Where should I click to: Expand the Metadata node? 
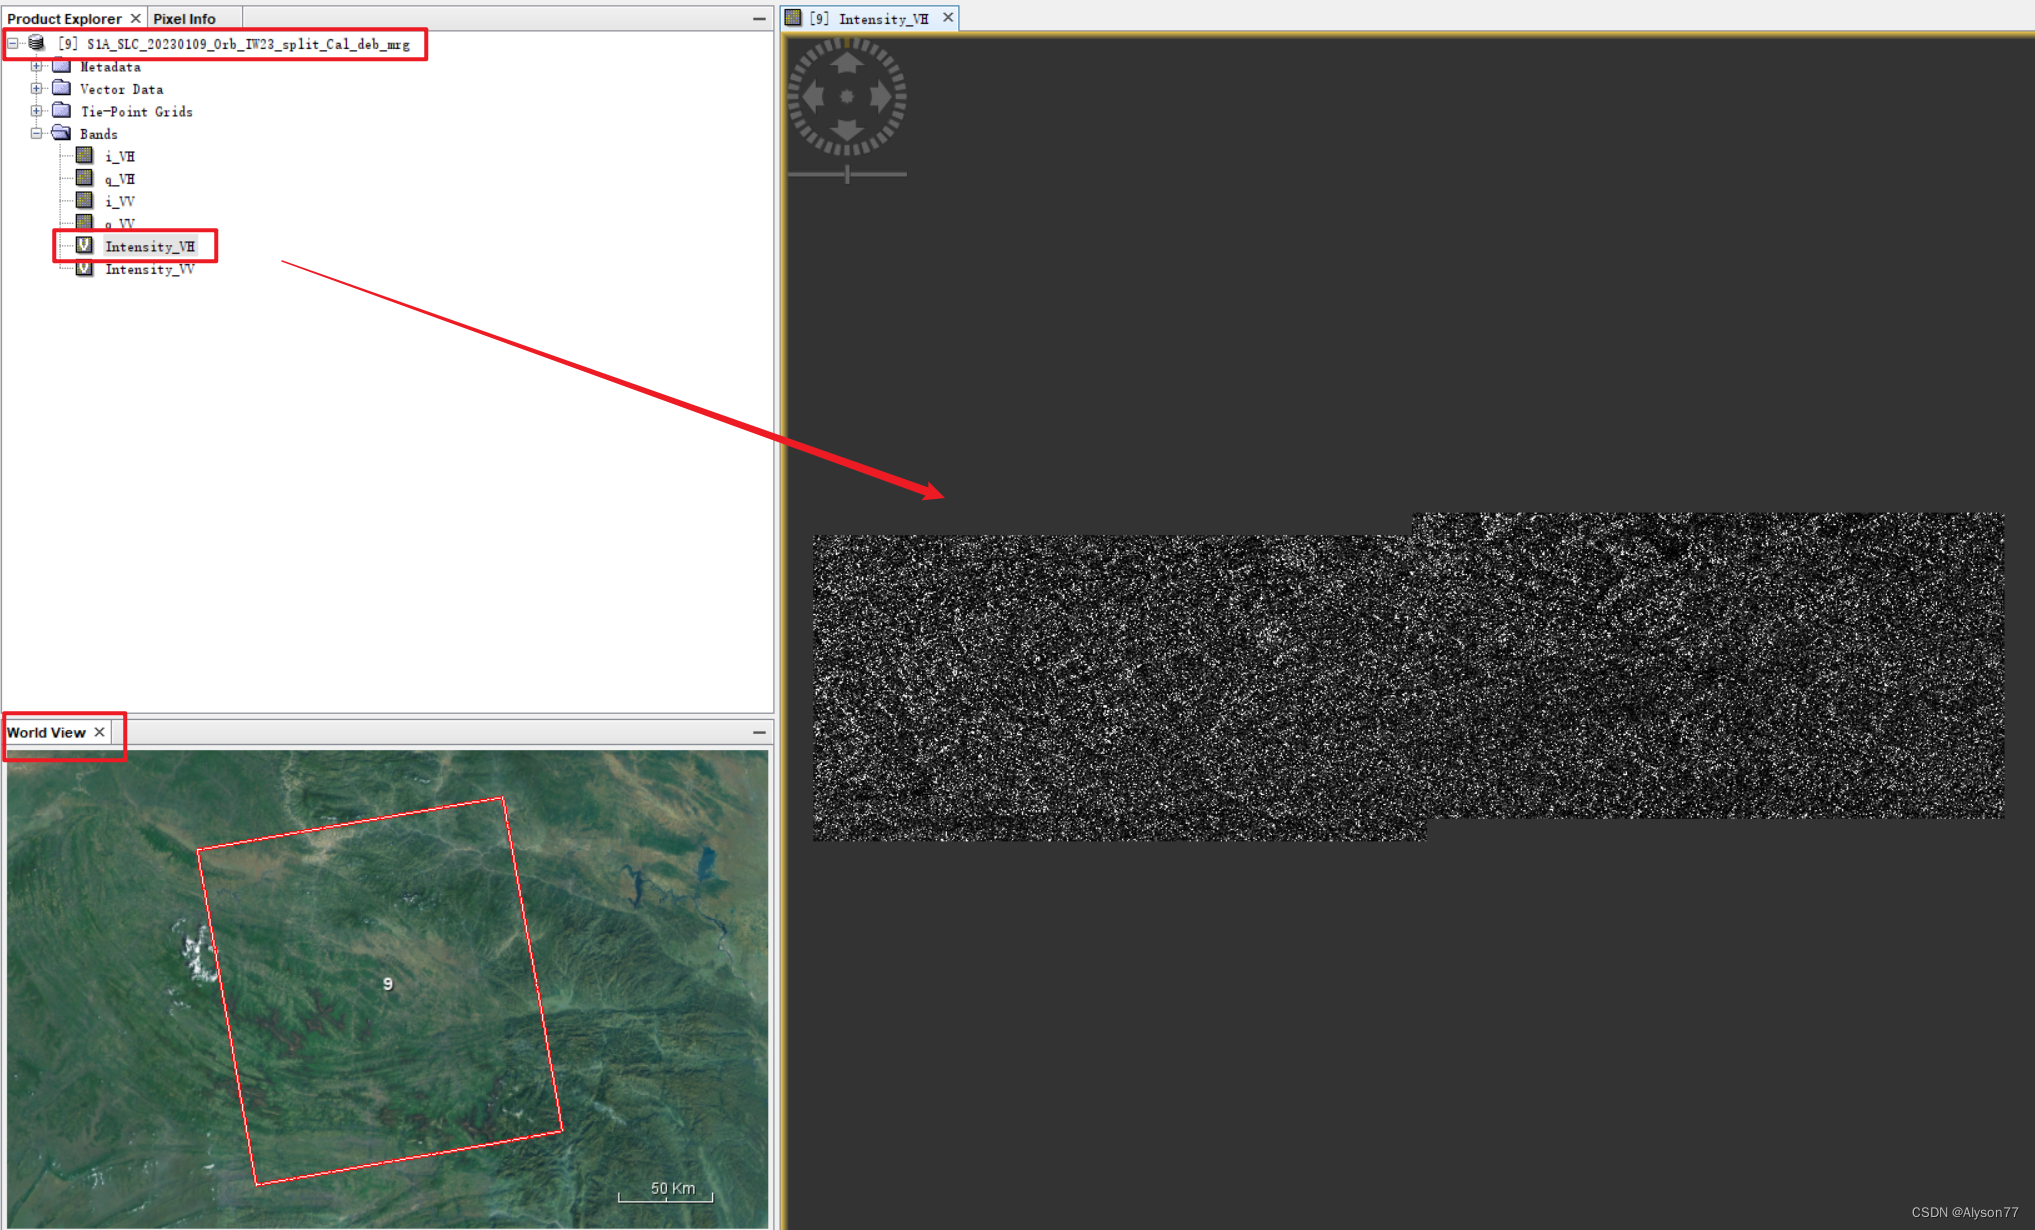(x=37, y=66)
